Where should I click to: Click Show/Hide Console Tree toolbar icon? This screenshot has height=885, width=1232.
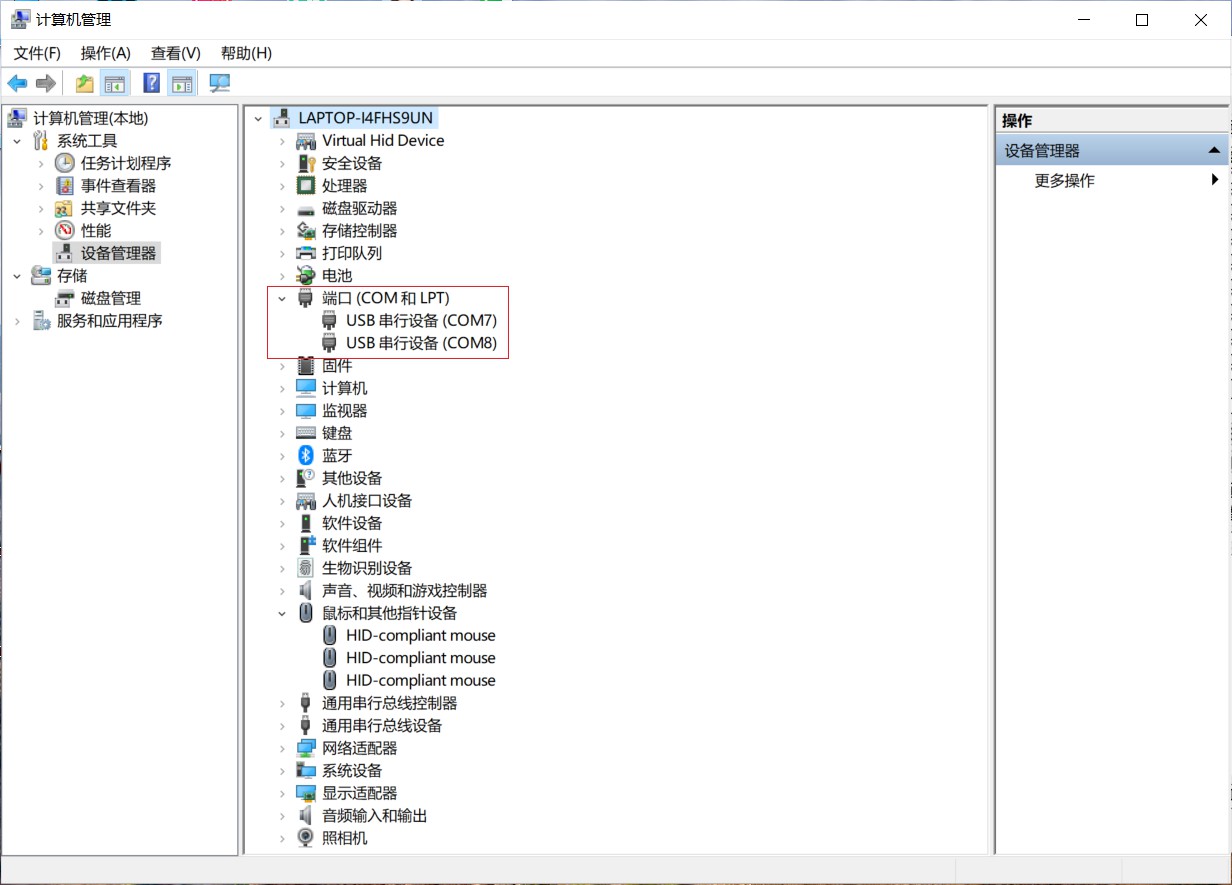[x=116, y=83]
